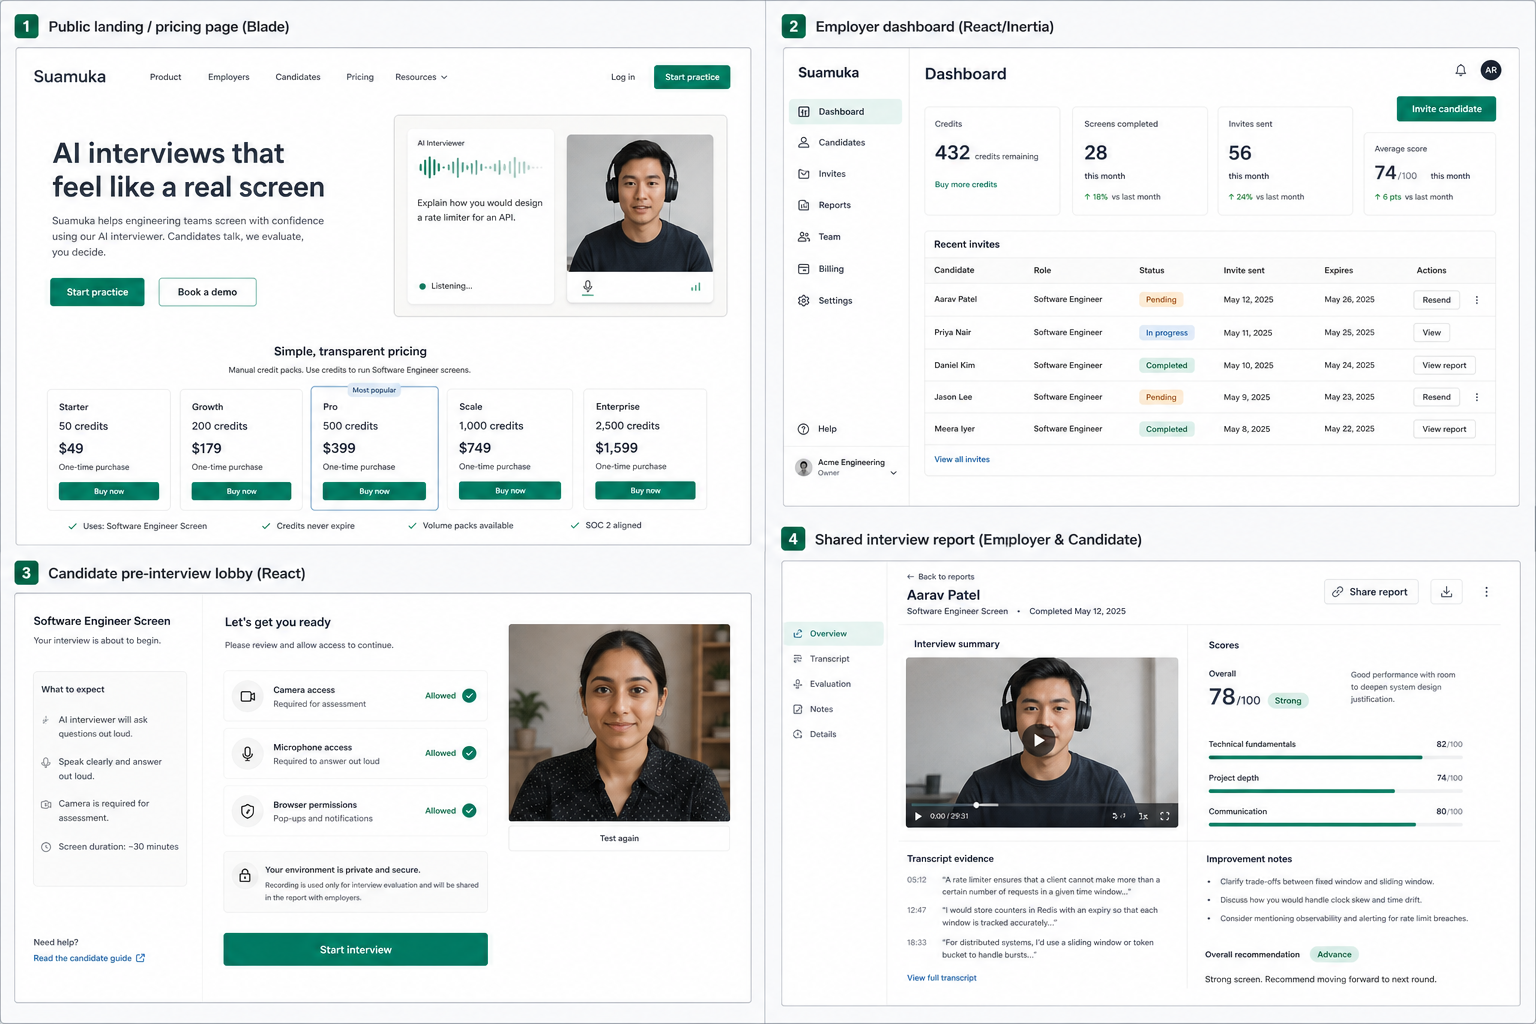Click Test again under the camera preview
Screen dimensions: 1536x1024
point(619,838)
